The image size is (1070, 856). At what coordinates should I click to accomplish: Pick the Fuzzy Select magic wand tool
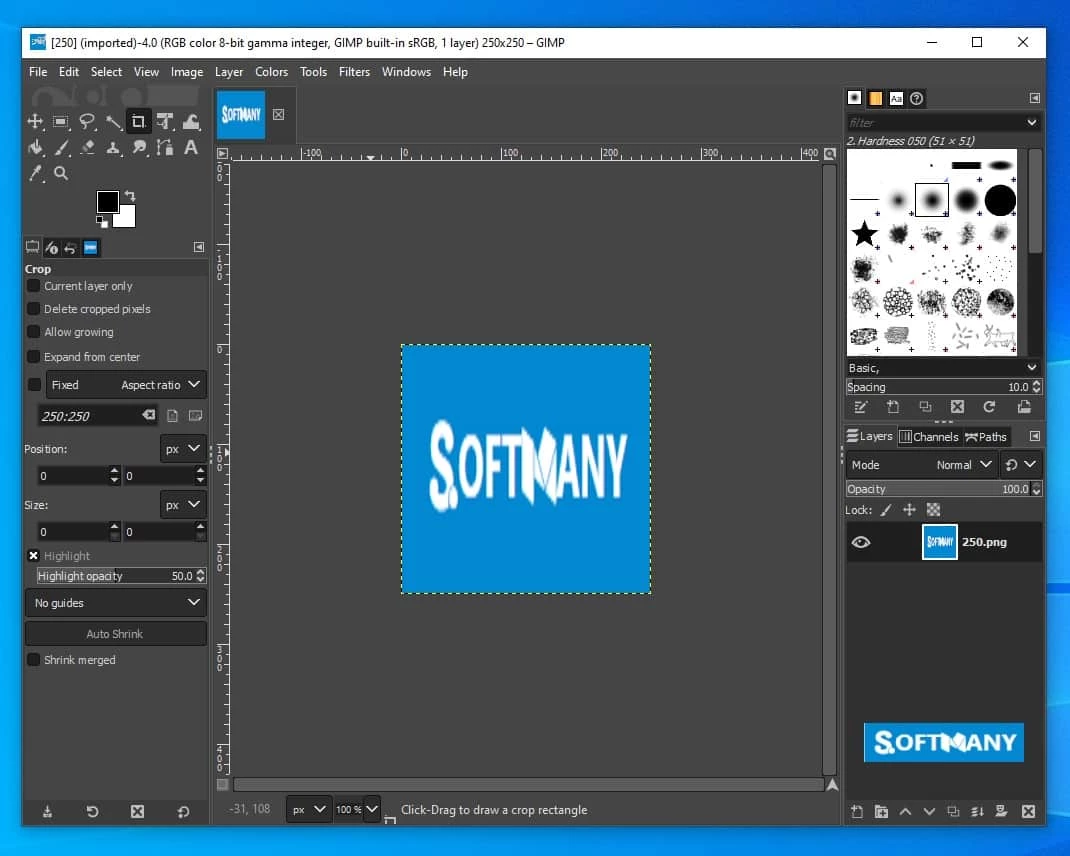(114, 122)
